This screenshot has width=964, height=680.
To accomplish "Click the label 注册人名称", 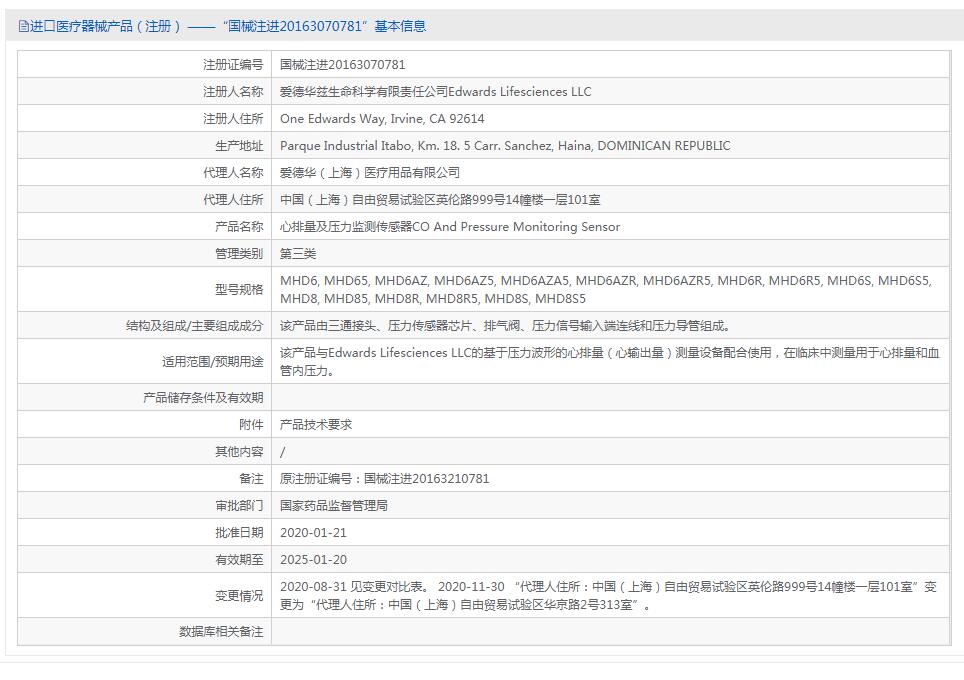I will point(233,92).
